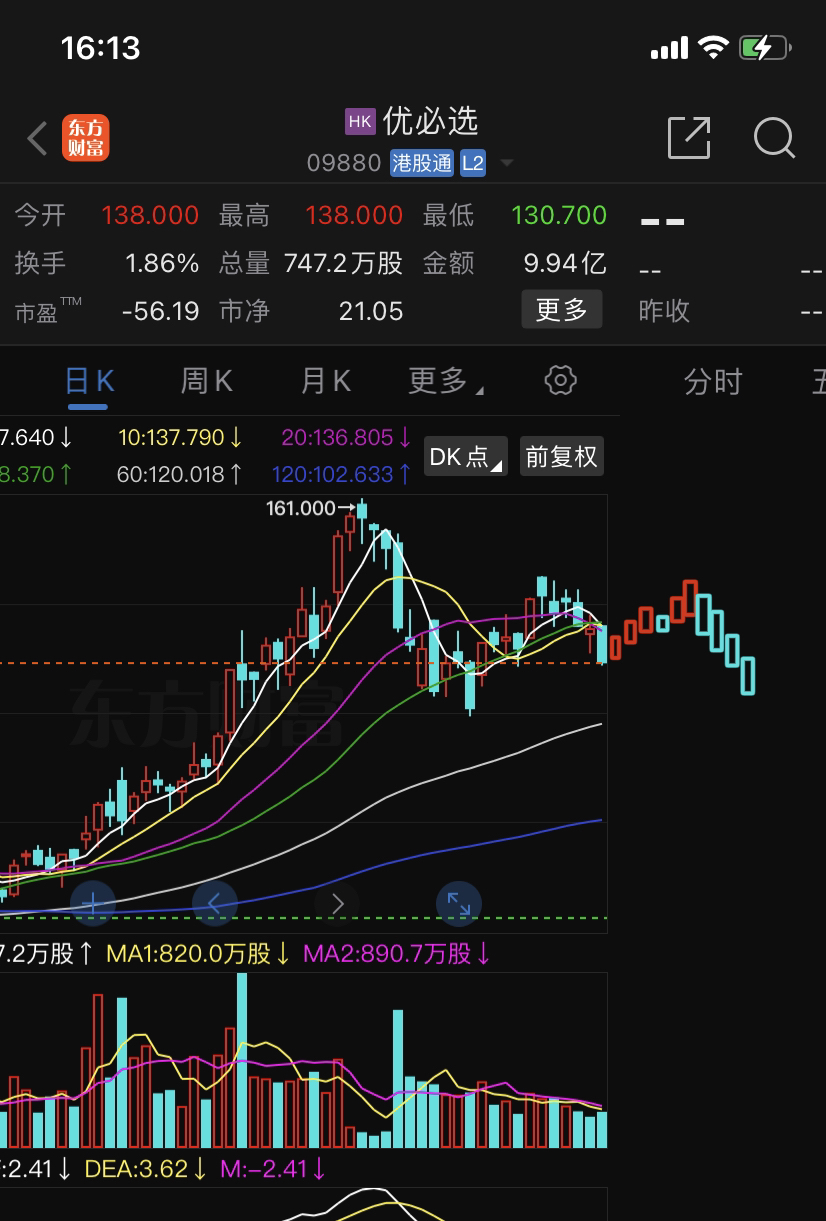
Task: Select the 日K tab
Action: tap(89, 381)
